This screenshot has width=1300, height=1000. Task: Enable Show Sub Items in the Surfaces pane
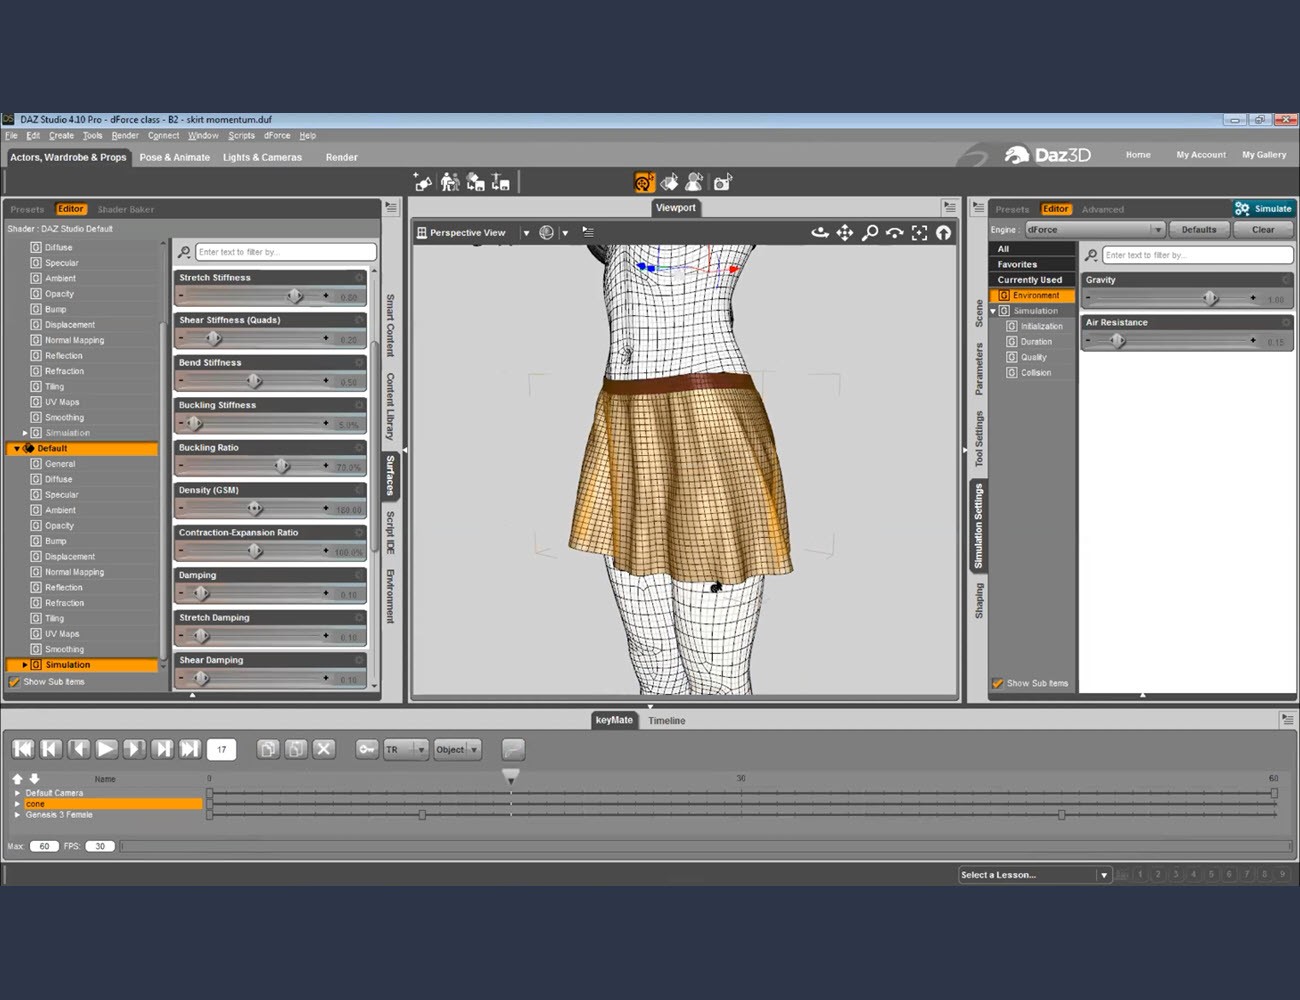[14, 681]
